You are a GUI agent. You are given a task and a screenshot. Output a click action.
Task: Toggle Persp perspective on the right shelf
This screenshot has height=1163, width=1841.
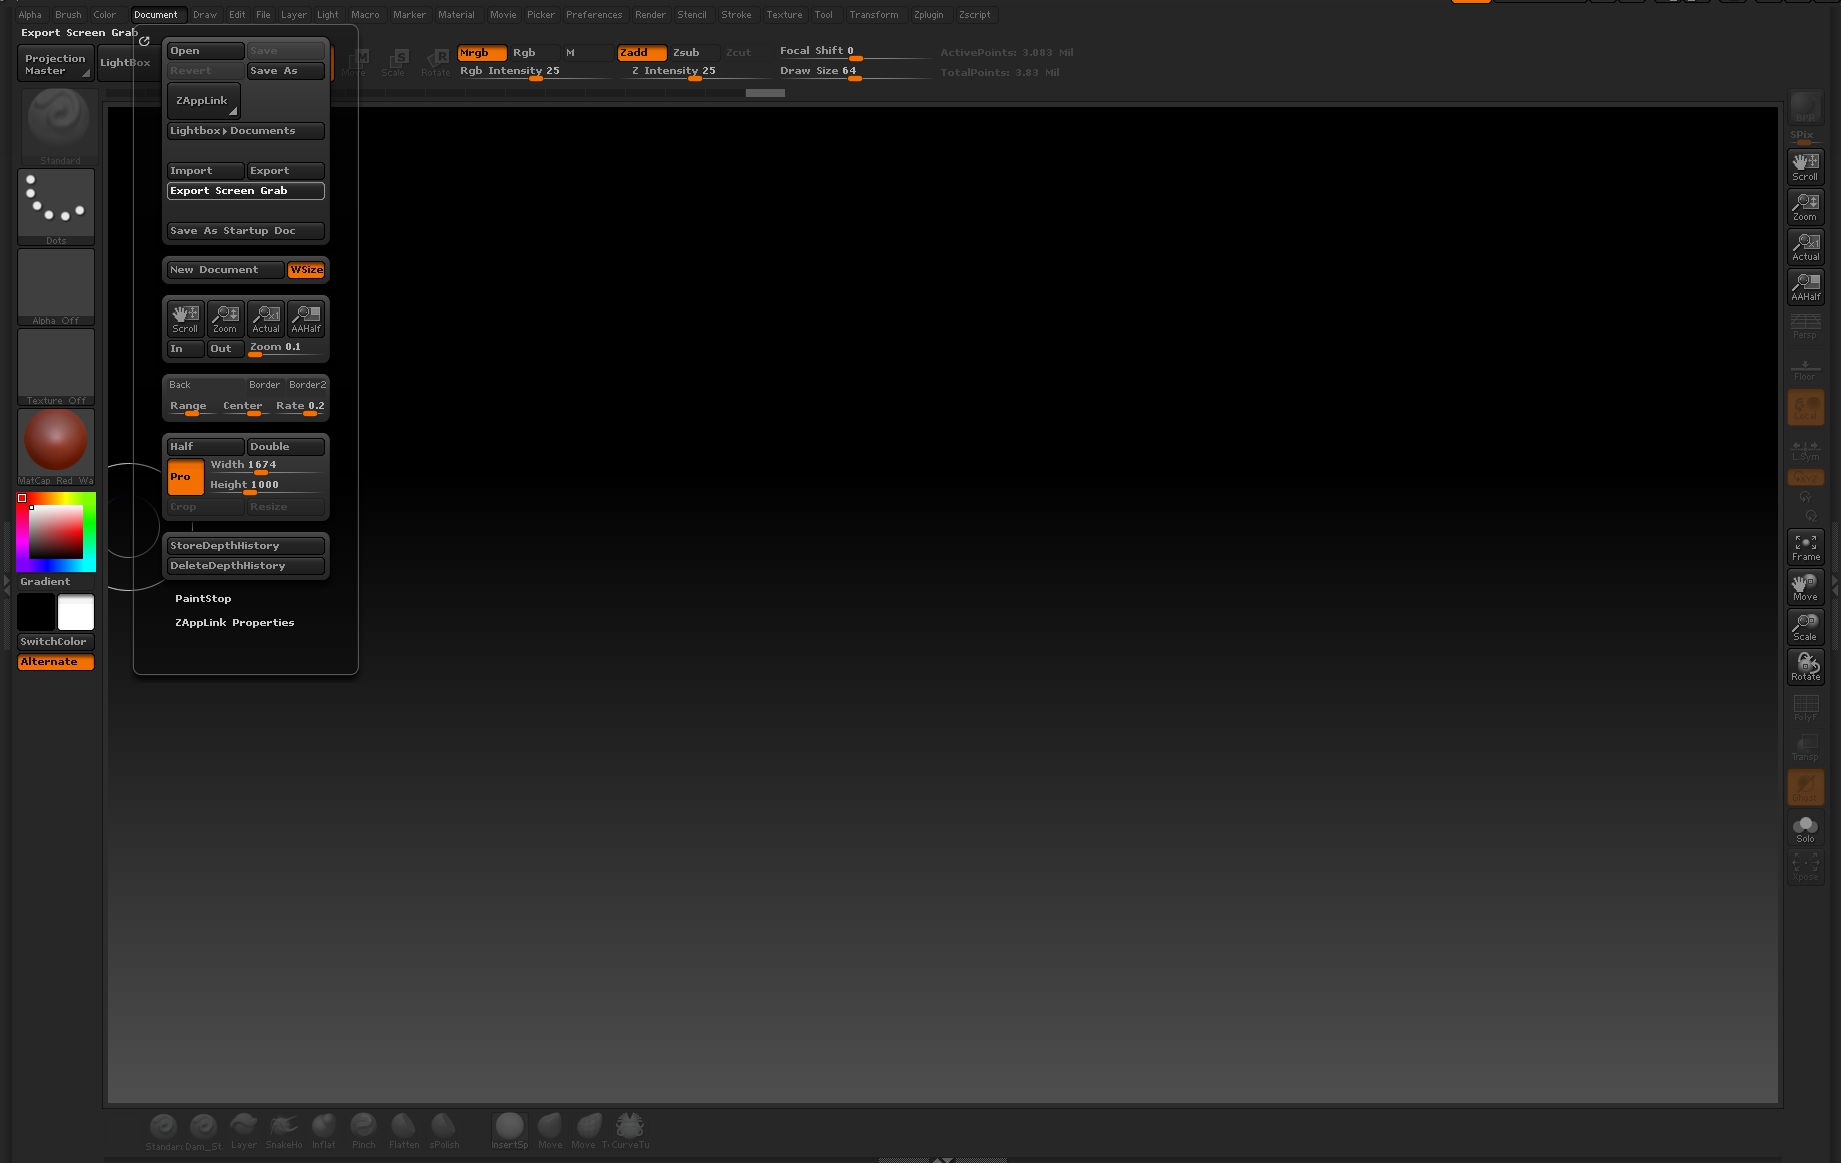(1805, 327)
